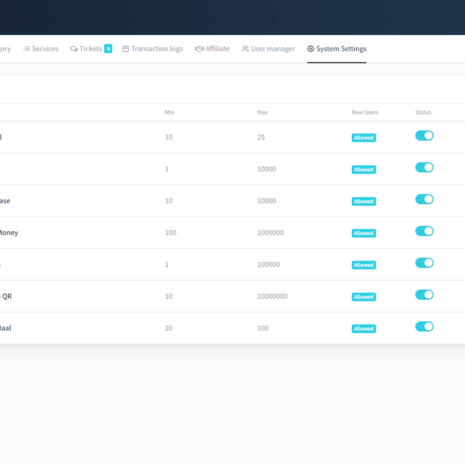Click the Transaction logs calendar icon
This screenshot has height=465, width=465.
pos(125,49)
